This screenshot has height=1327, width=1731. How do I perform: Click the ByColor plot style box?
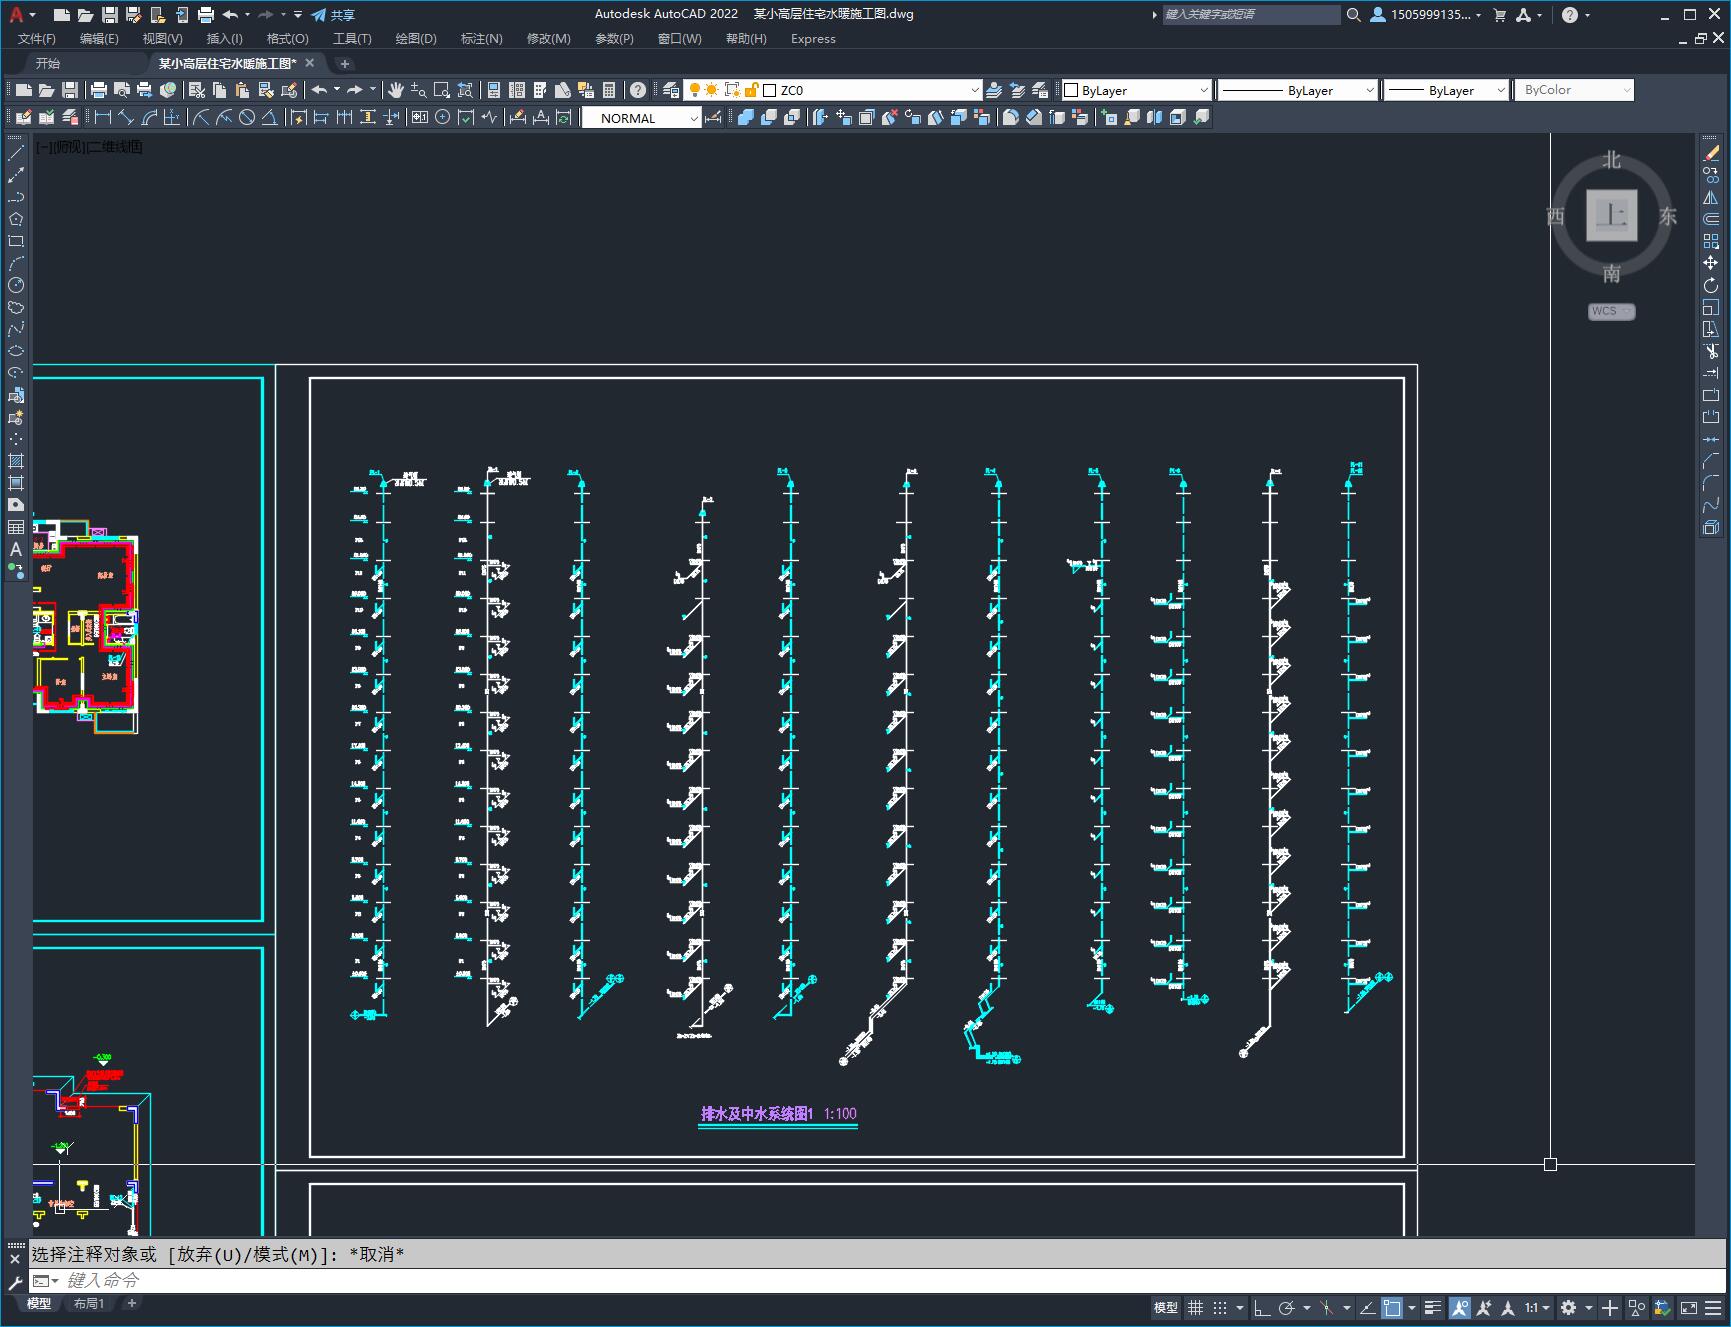point(1574,90)
